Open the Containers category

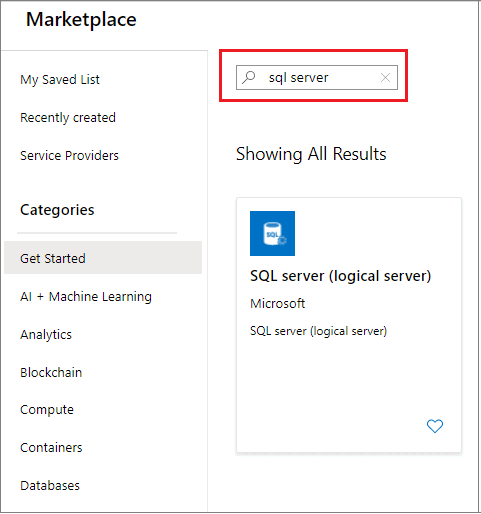[x=51, y=447]
